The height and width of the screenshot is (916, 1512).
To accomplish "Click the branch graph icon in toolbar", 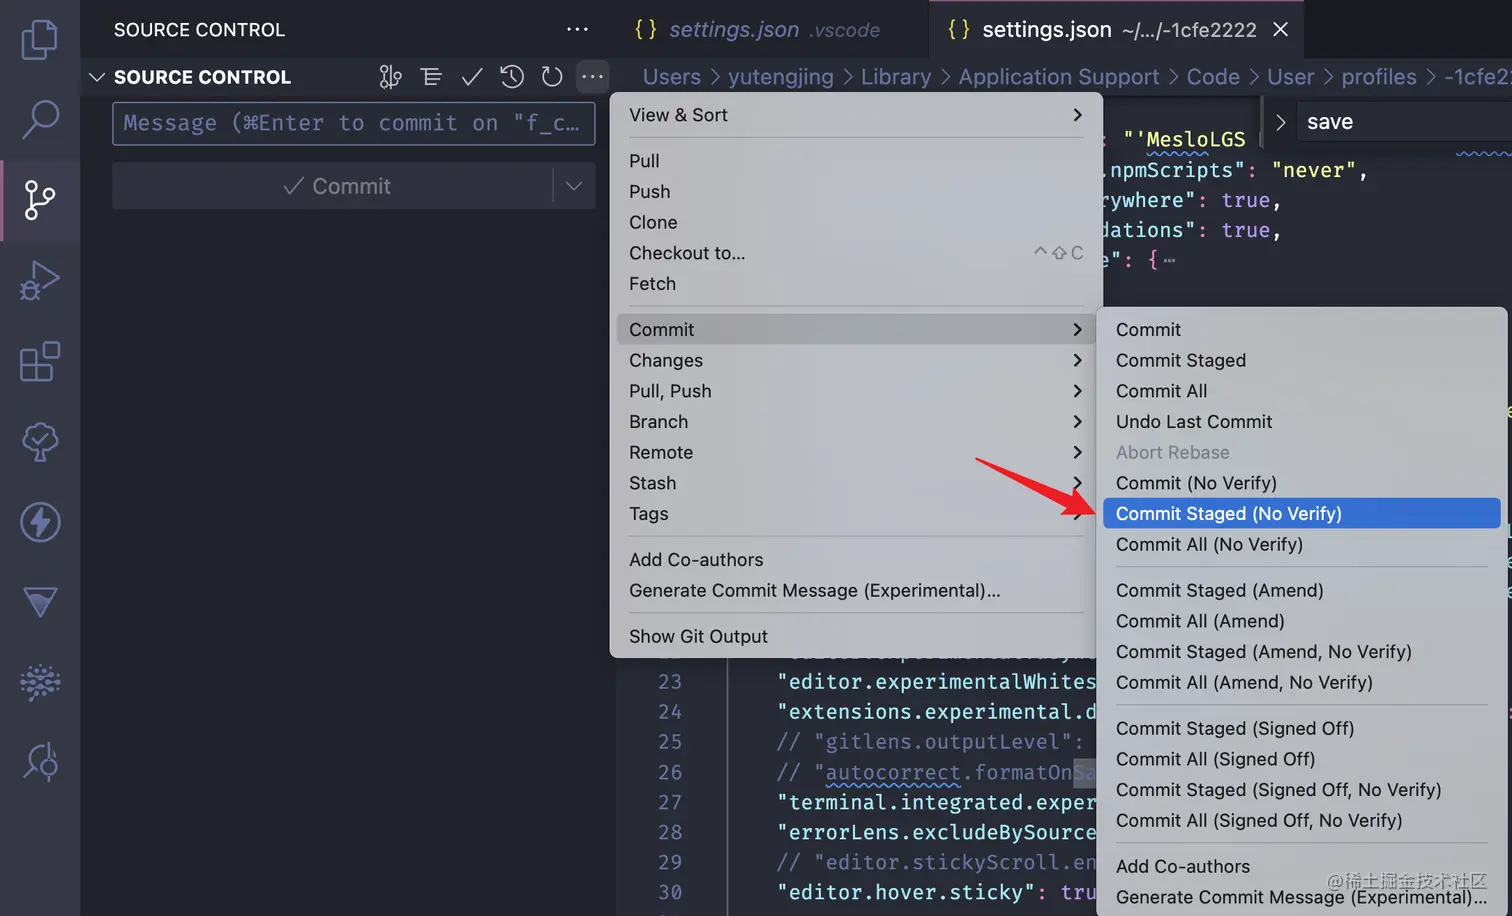I will tap(391, 77).
